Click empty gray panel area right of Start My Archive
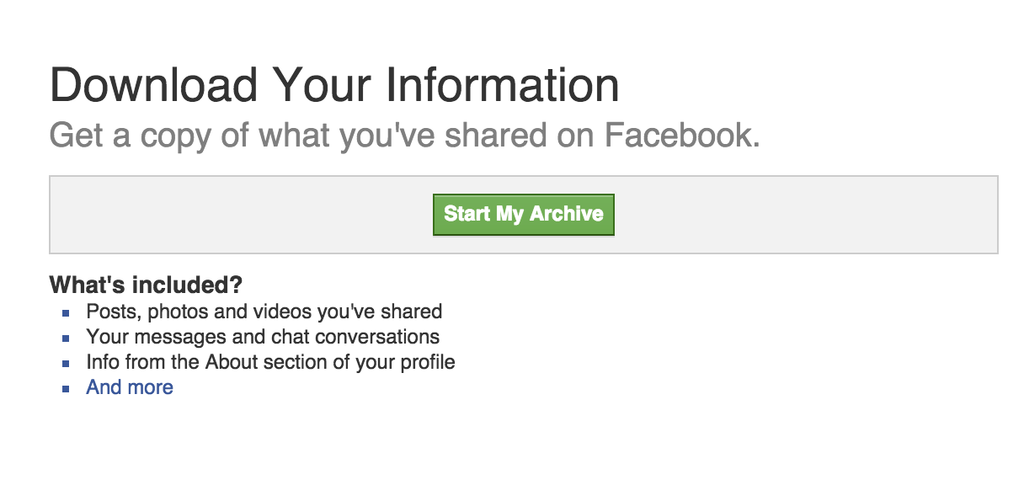Screen dimensions: 1024x485 point(805,214)
